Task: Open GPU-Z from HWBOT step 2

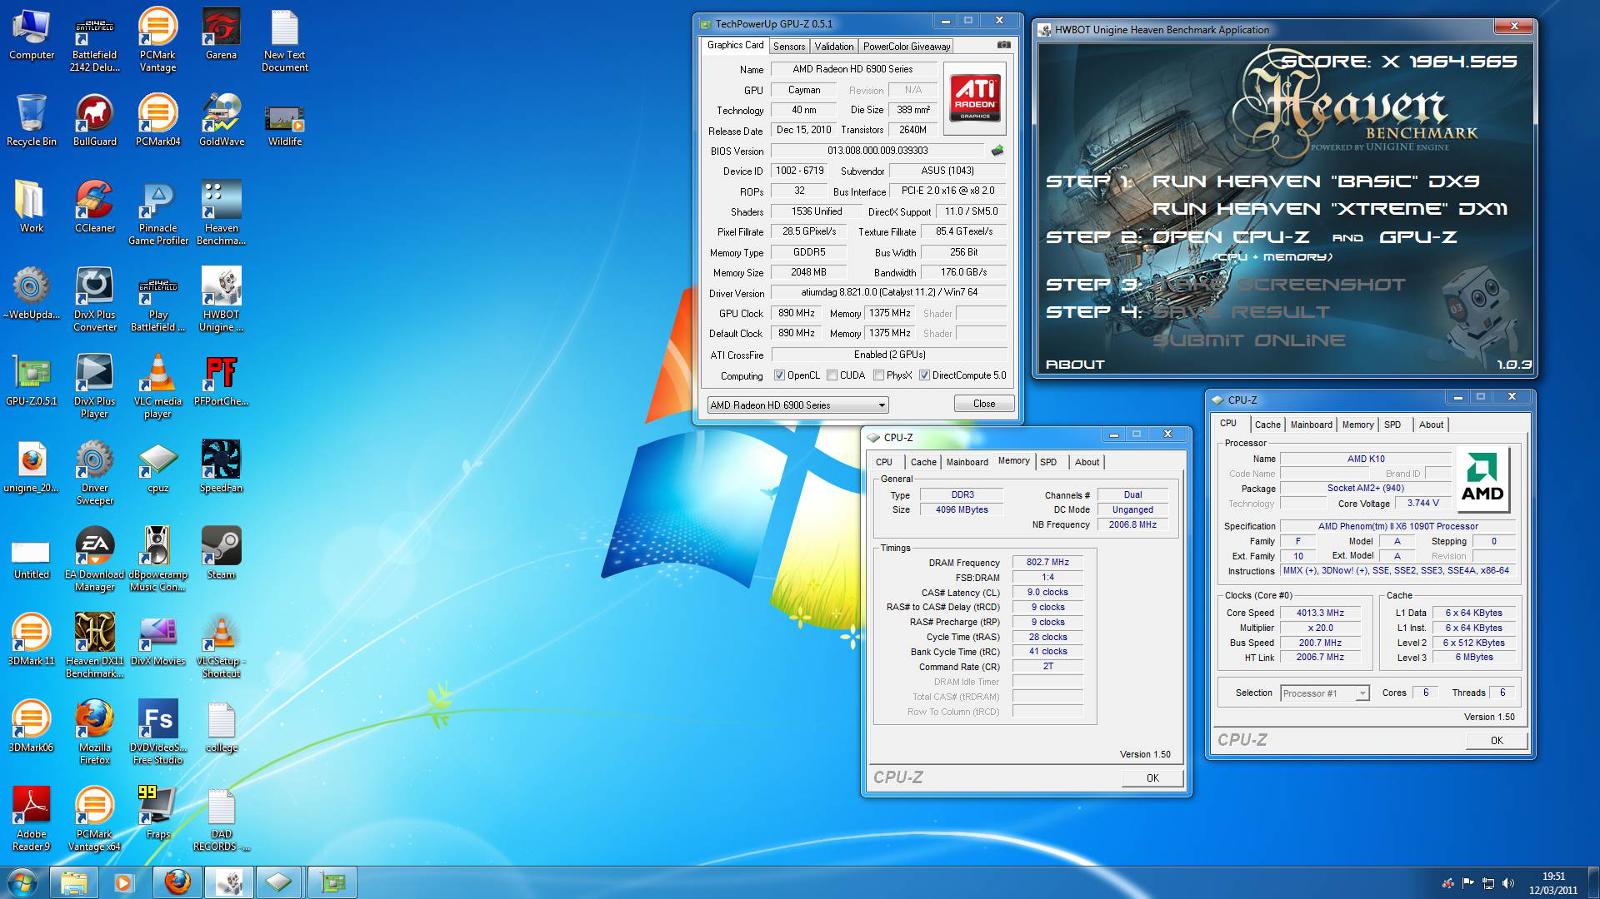Action: pos(1418,238)
